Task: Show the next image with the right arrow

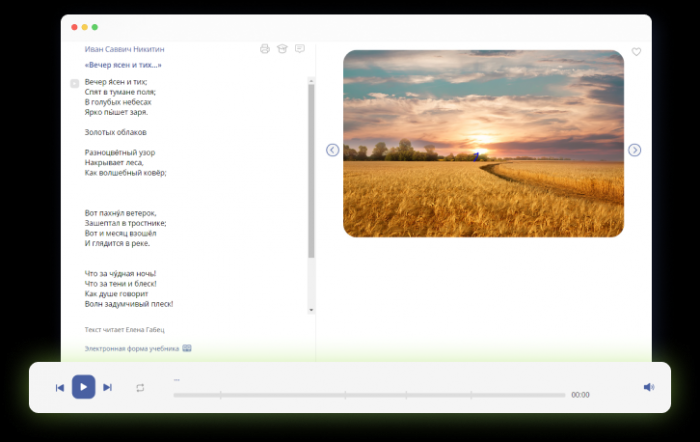Action: click(x=634, y=150)
